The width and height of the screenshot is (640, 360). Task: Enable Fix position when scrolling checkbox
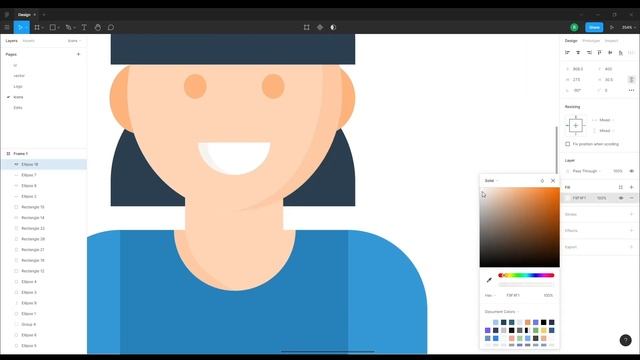(x=567, y=144)
